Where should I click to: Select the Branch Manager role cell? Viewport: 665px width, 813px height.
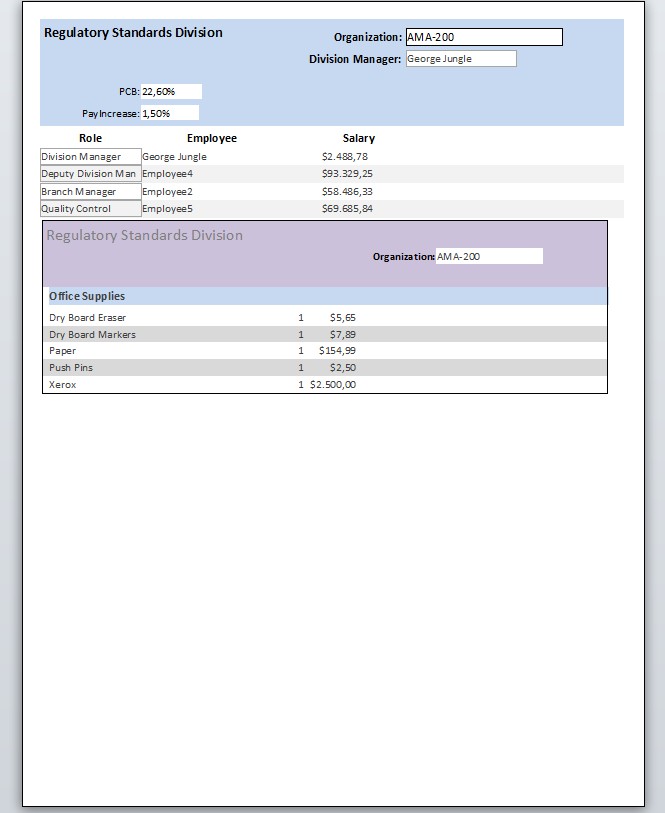pos(91,191)
